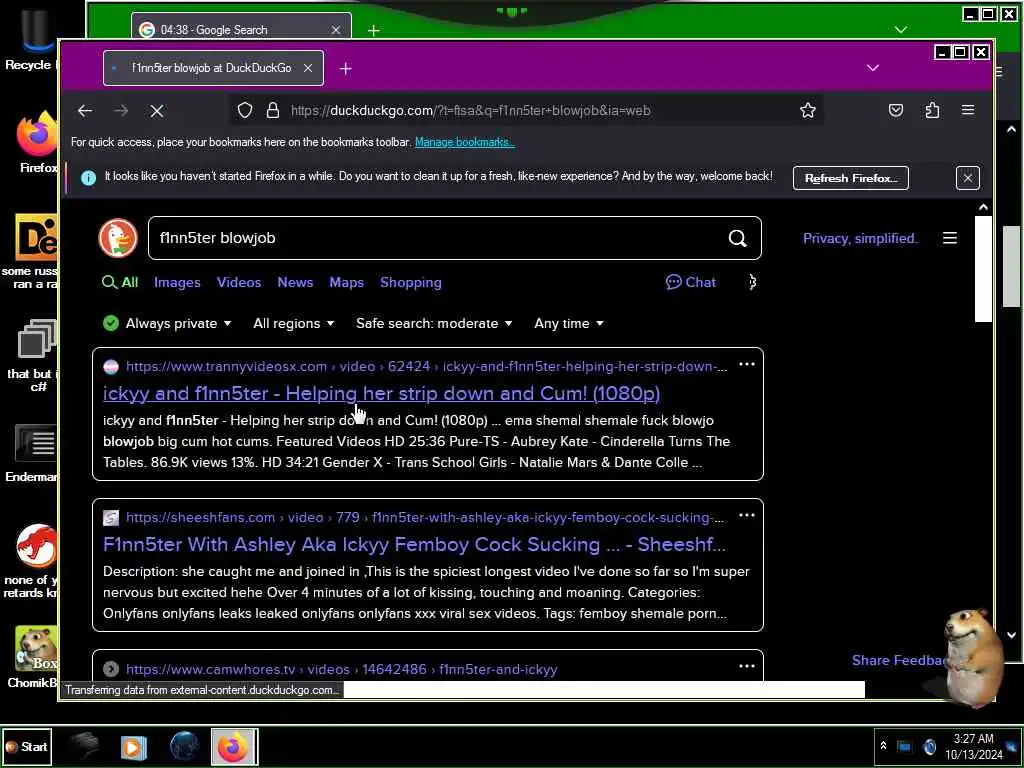Open a new tab in the green background window
1024x768 pixels.
tap(374, 30)
